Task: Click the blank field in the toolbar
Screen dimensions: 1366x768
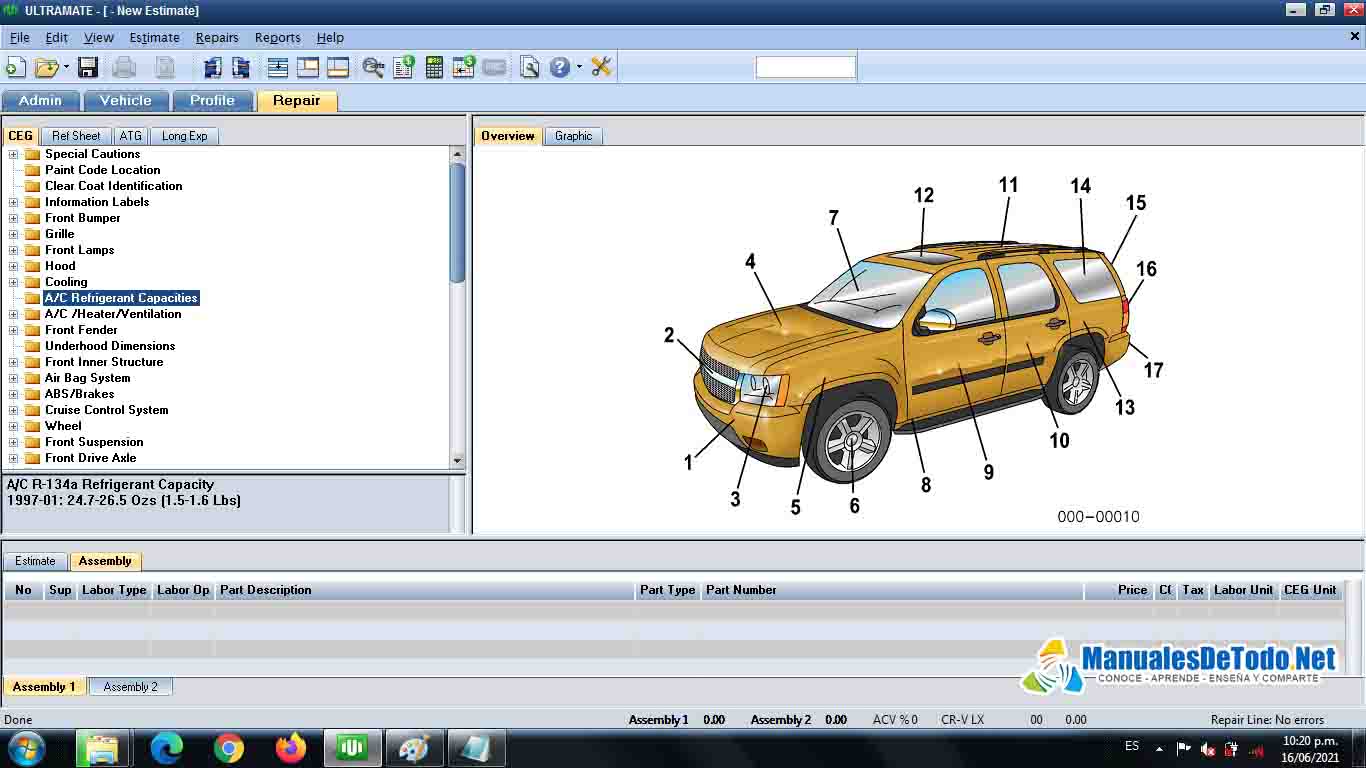Action: 806,67
